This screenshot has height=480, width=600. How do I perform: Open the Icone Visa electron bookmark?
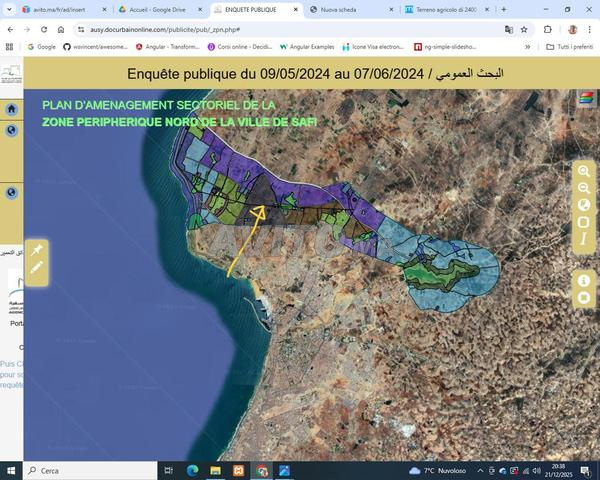click(373, 47)
